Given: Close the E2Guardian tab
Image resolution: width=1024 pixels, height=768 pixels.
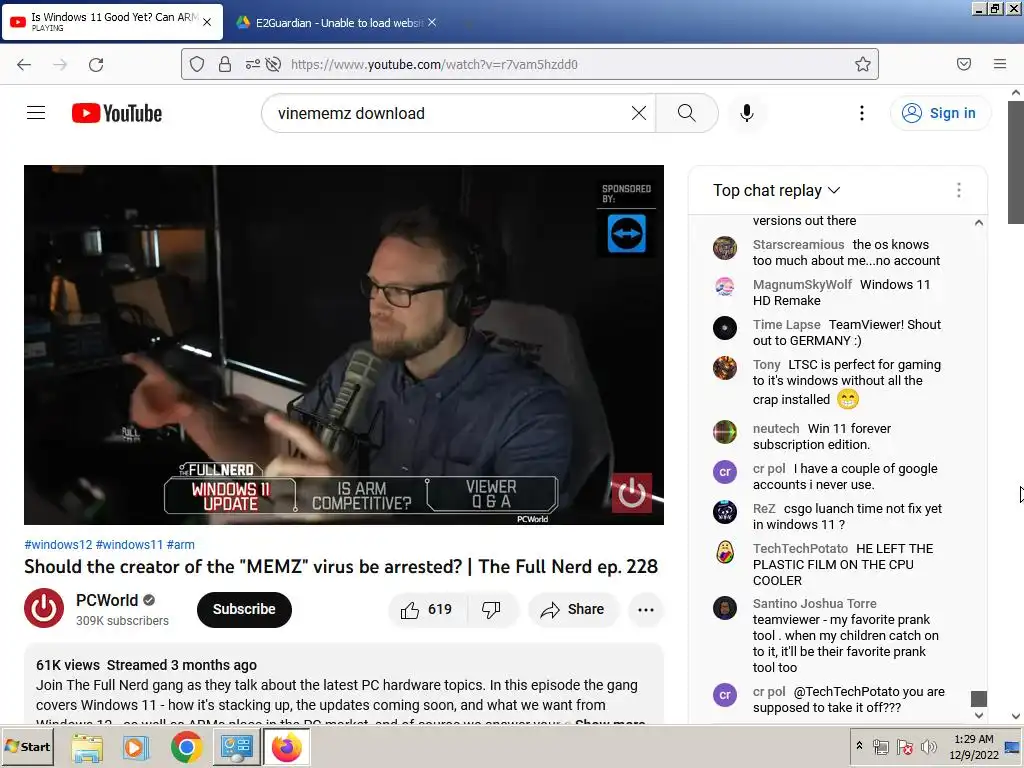Looking at the screenshot, I should coord(432,22).
